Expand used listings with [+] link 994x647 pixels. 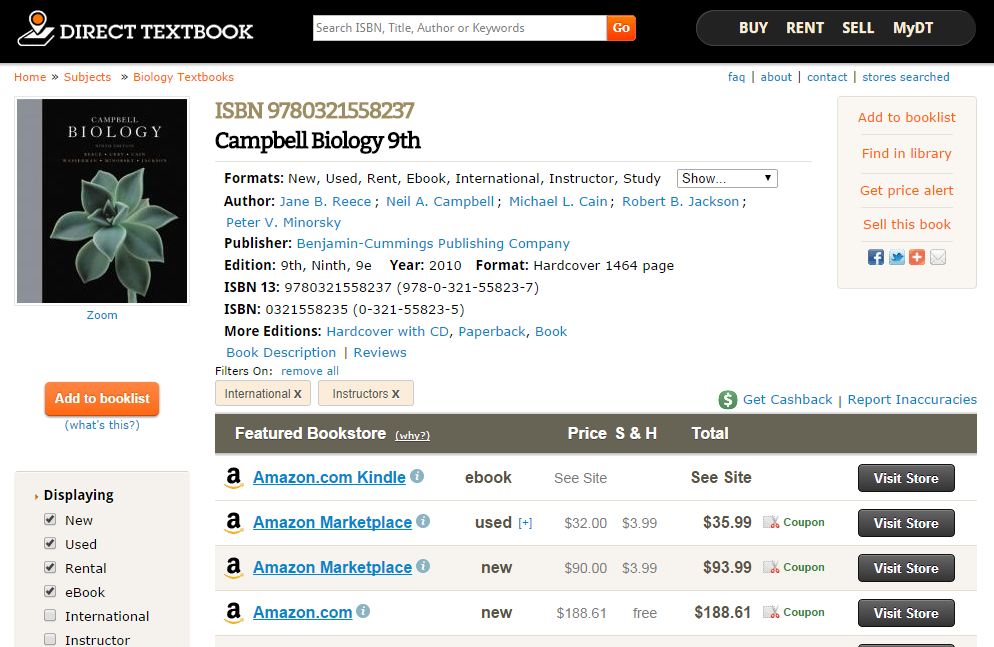click(x=525, y=523)
